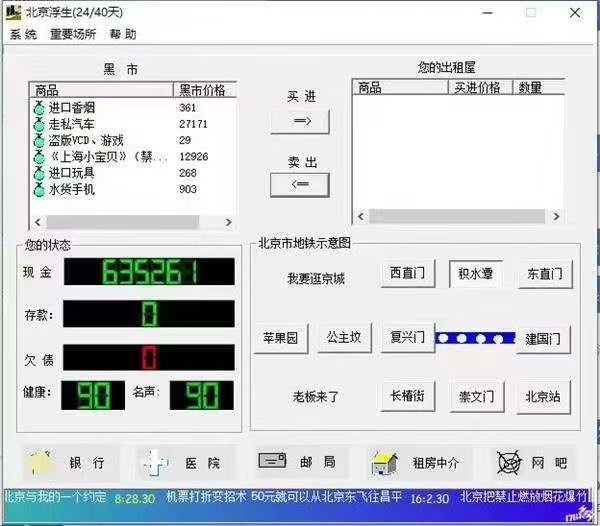Image resolution: width=600 pixels, height=526 pixels.
Task: Click the money bag icon beside 水货手机
Action: coord(40,189)
